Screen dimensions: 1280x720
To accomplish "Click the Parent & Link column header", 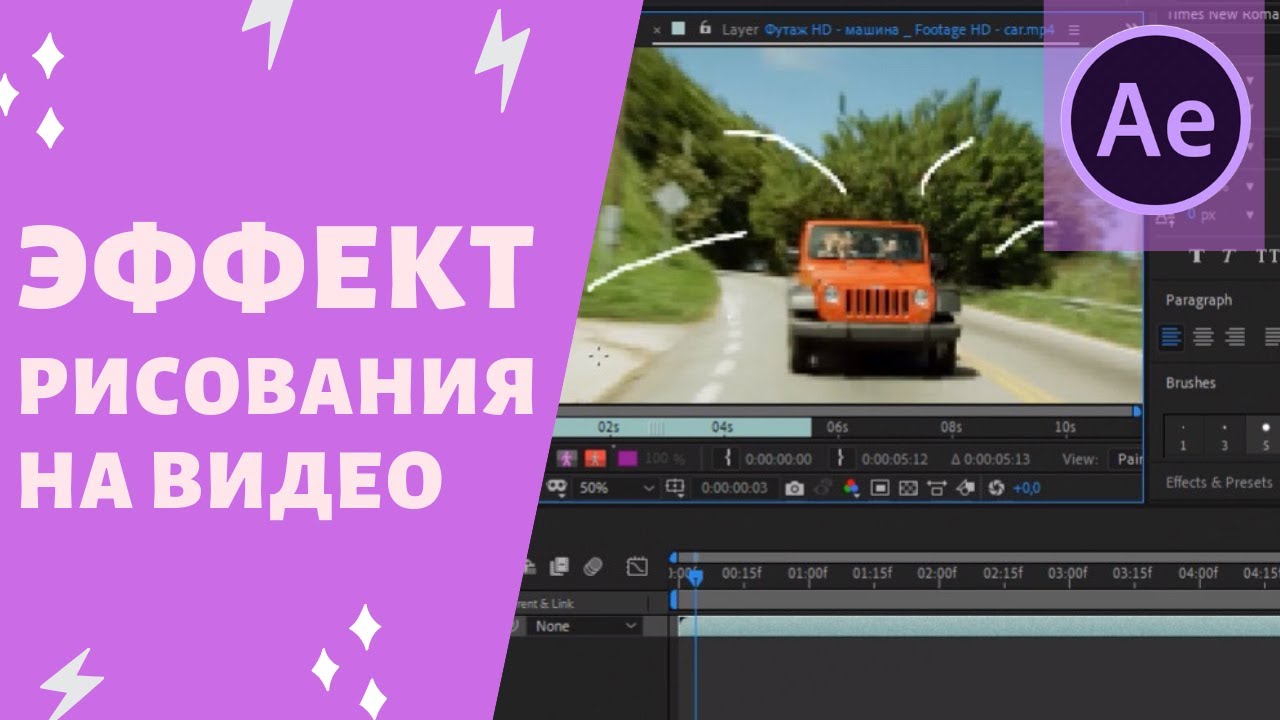I will point(545,604).
